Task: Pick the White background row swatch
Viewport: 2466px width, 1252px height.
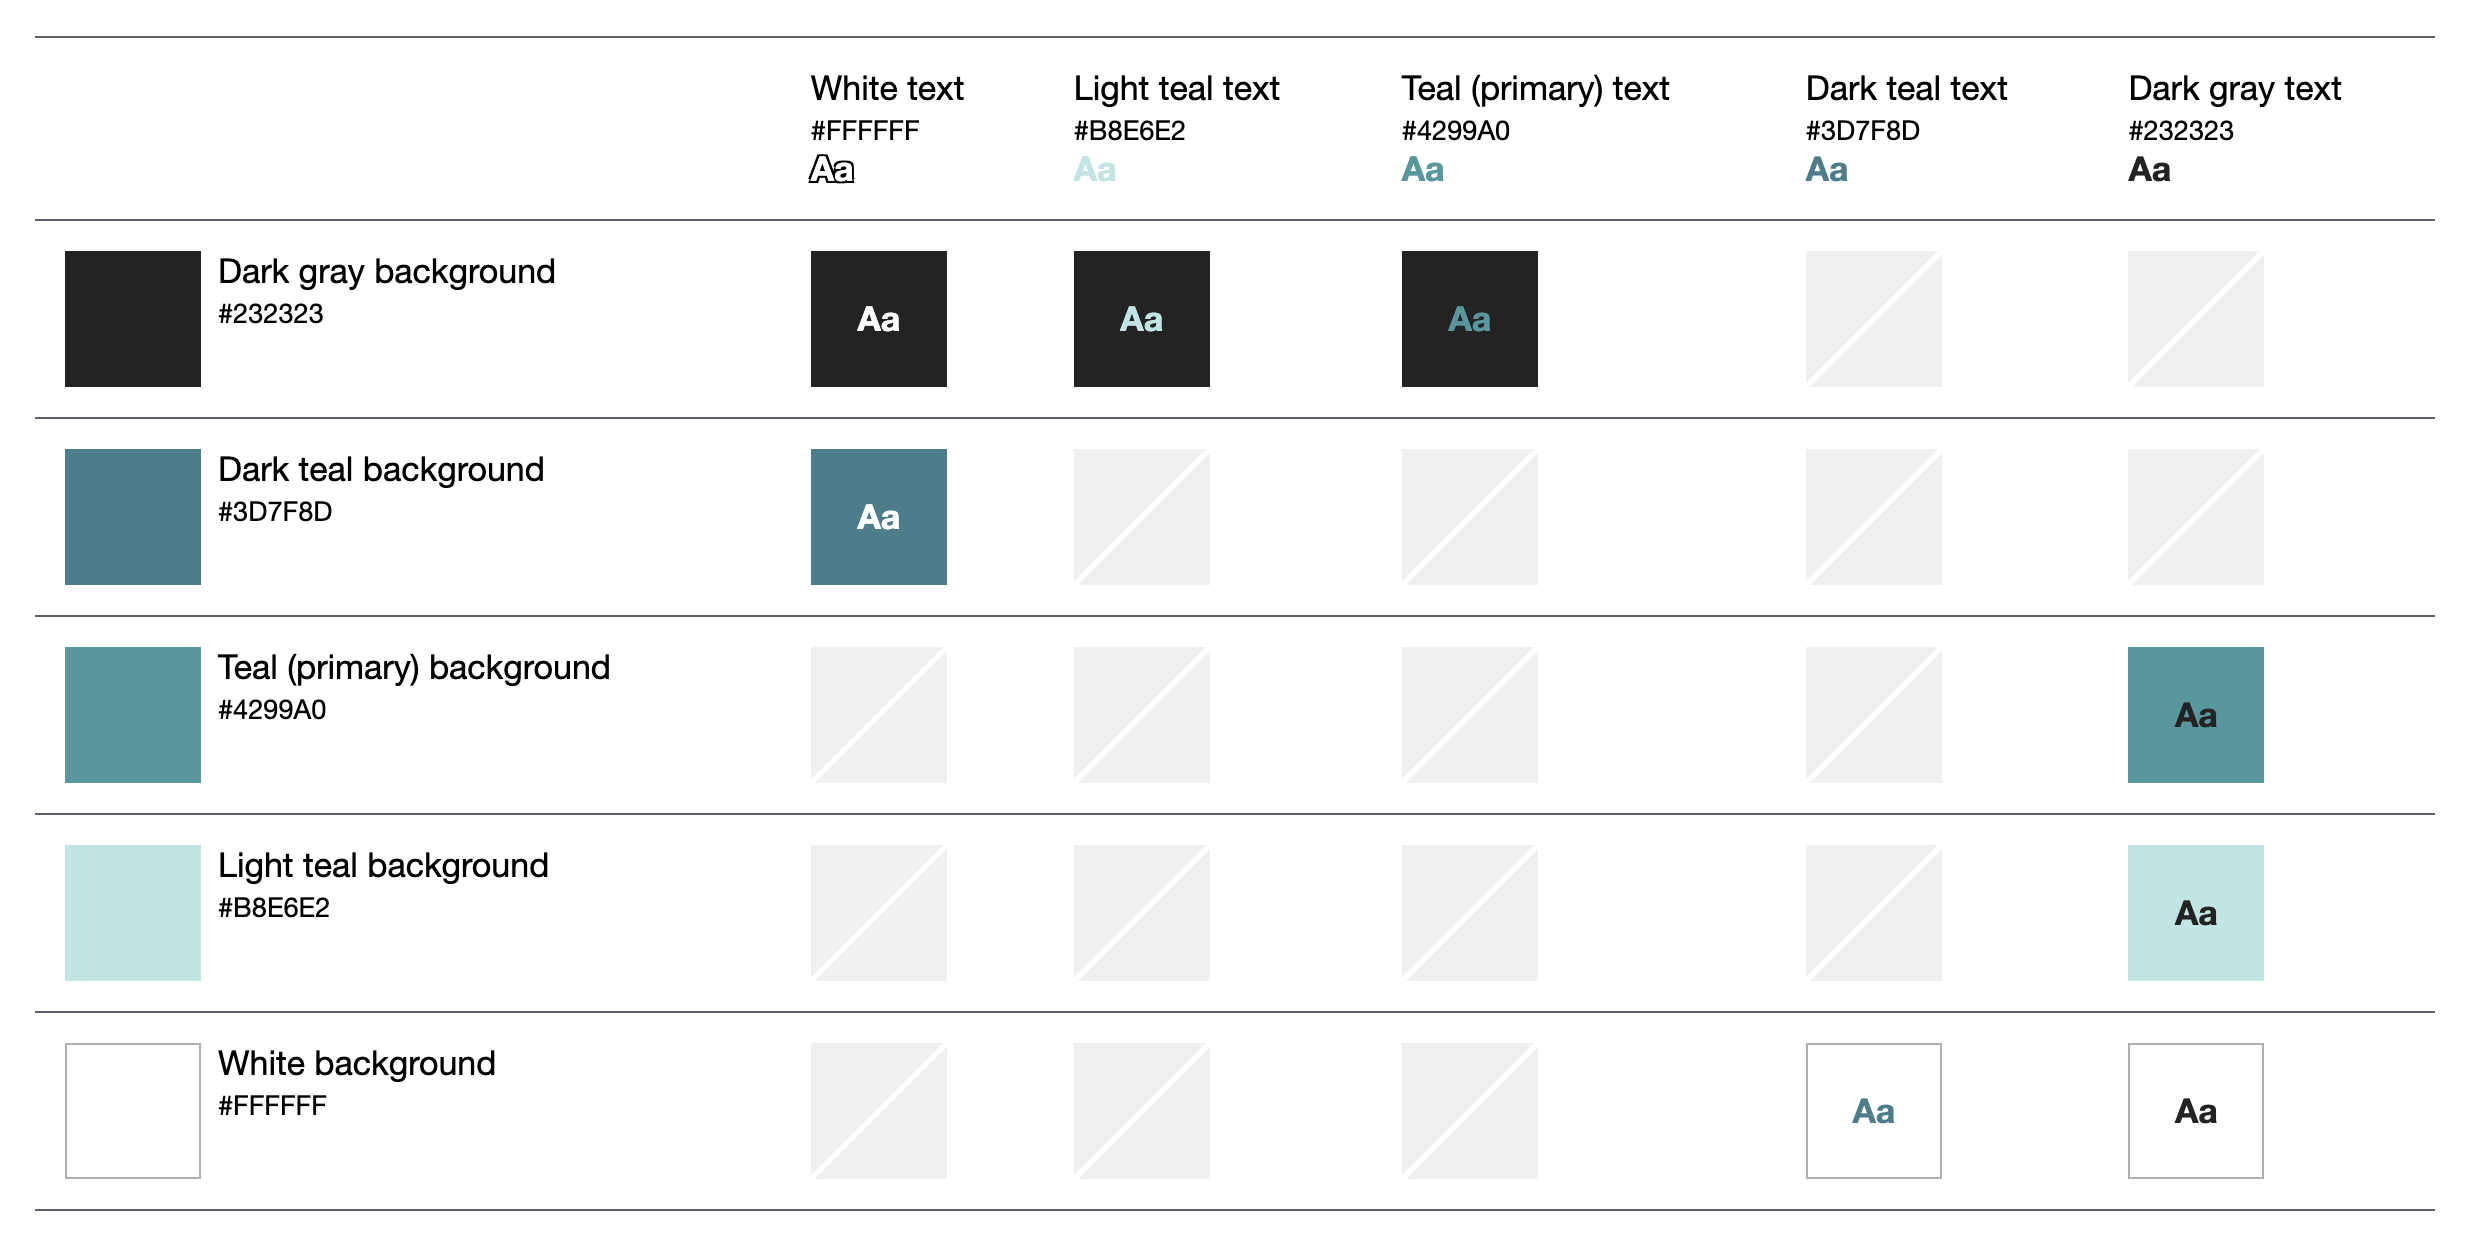Action: point(133,1111)
